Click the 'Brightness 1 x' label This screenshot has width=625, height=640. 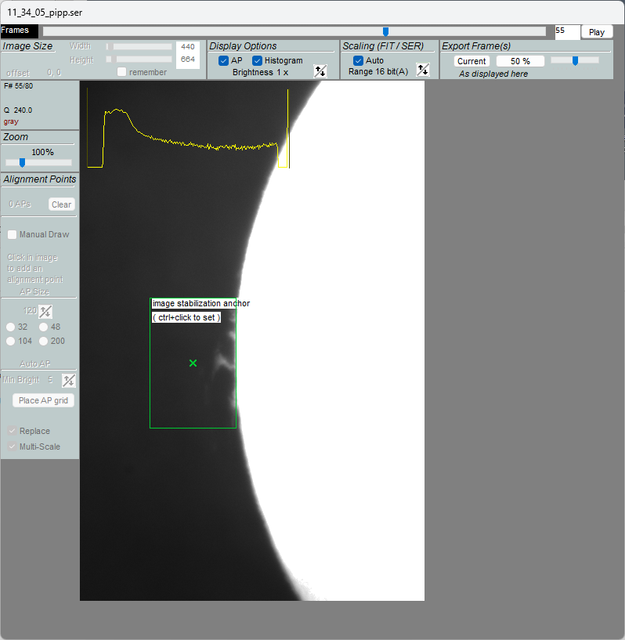(x=260, y=72)
